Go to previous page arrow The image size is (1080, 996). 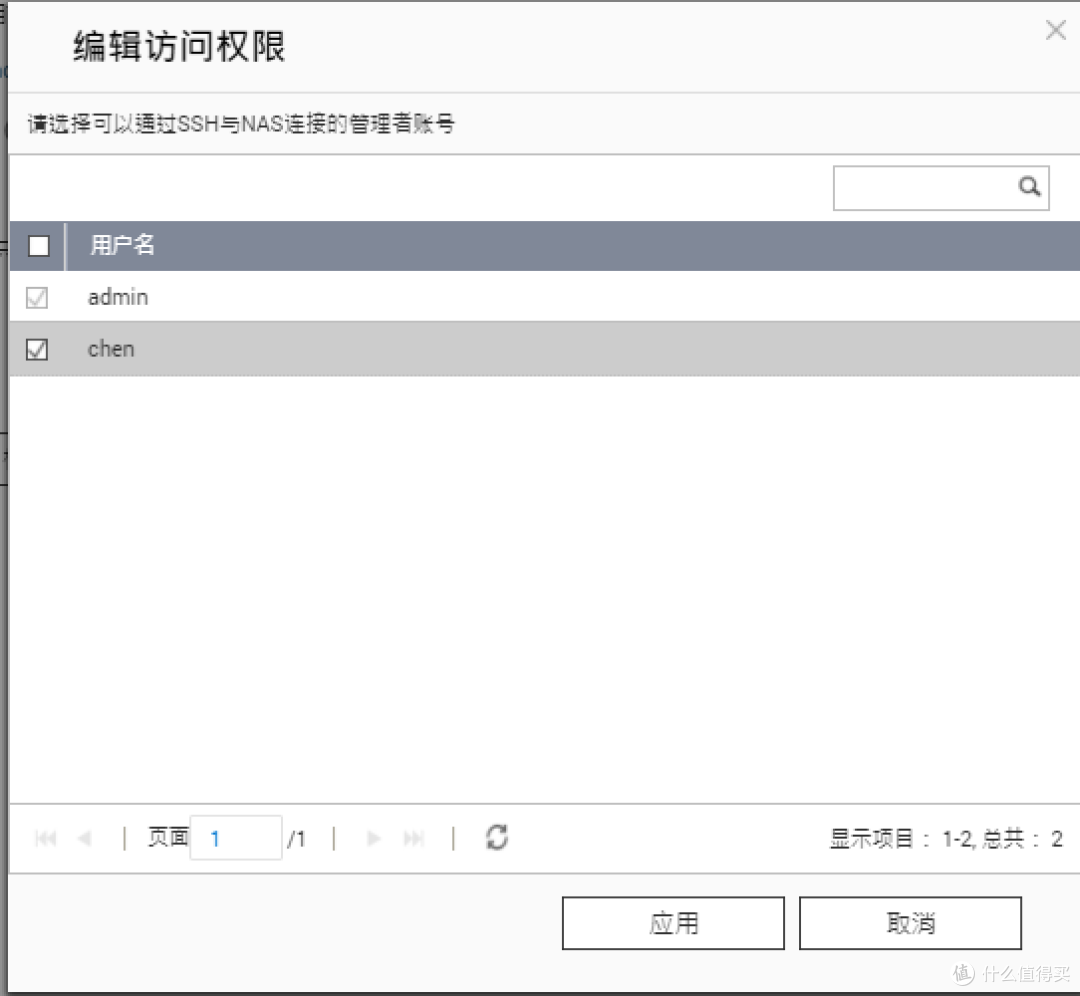pos(85,838)
